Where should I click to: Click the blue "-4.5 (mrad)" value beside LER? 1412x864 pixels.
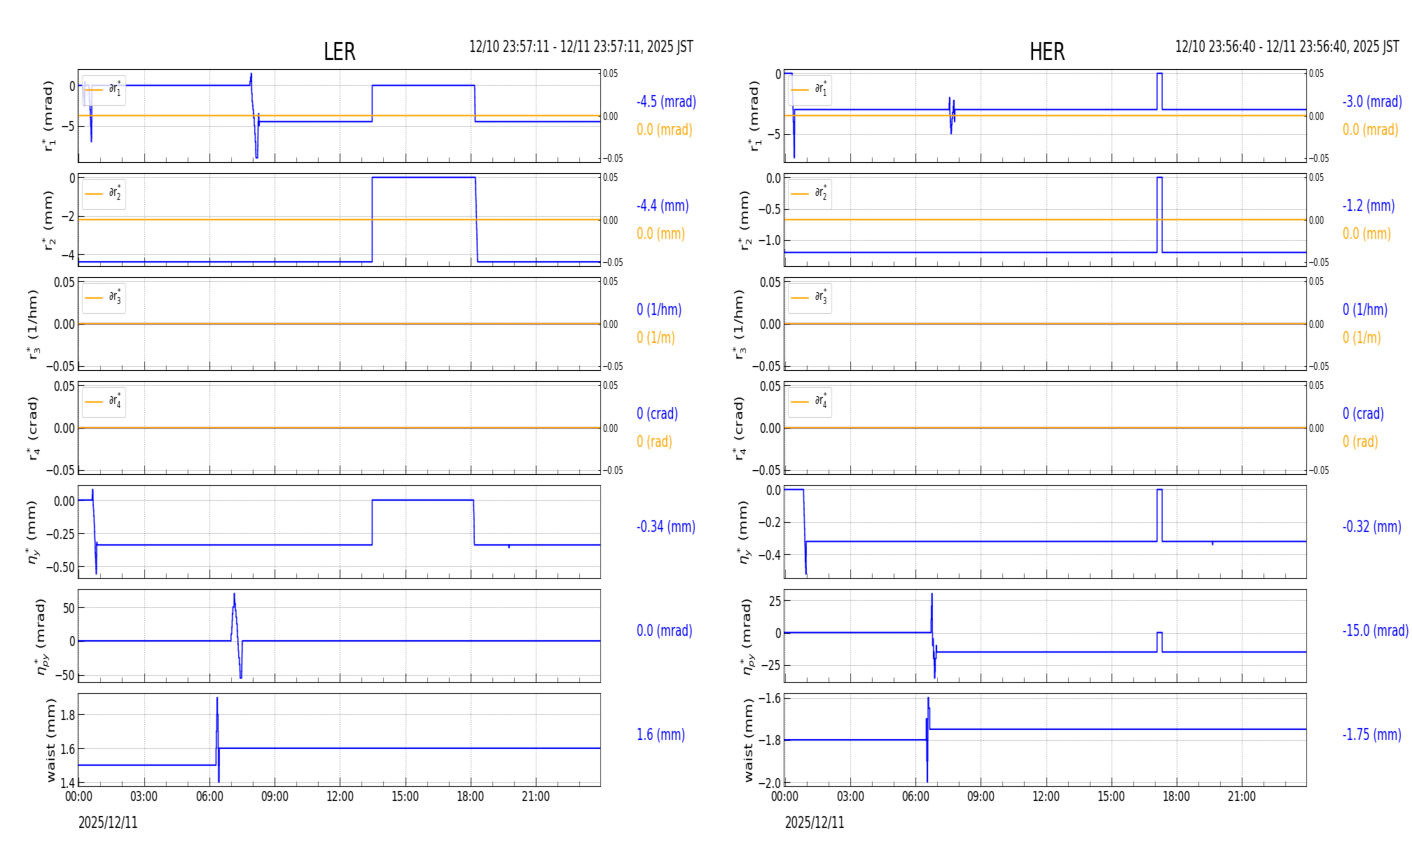[x=666, y=102]
